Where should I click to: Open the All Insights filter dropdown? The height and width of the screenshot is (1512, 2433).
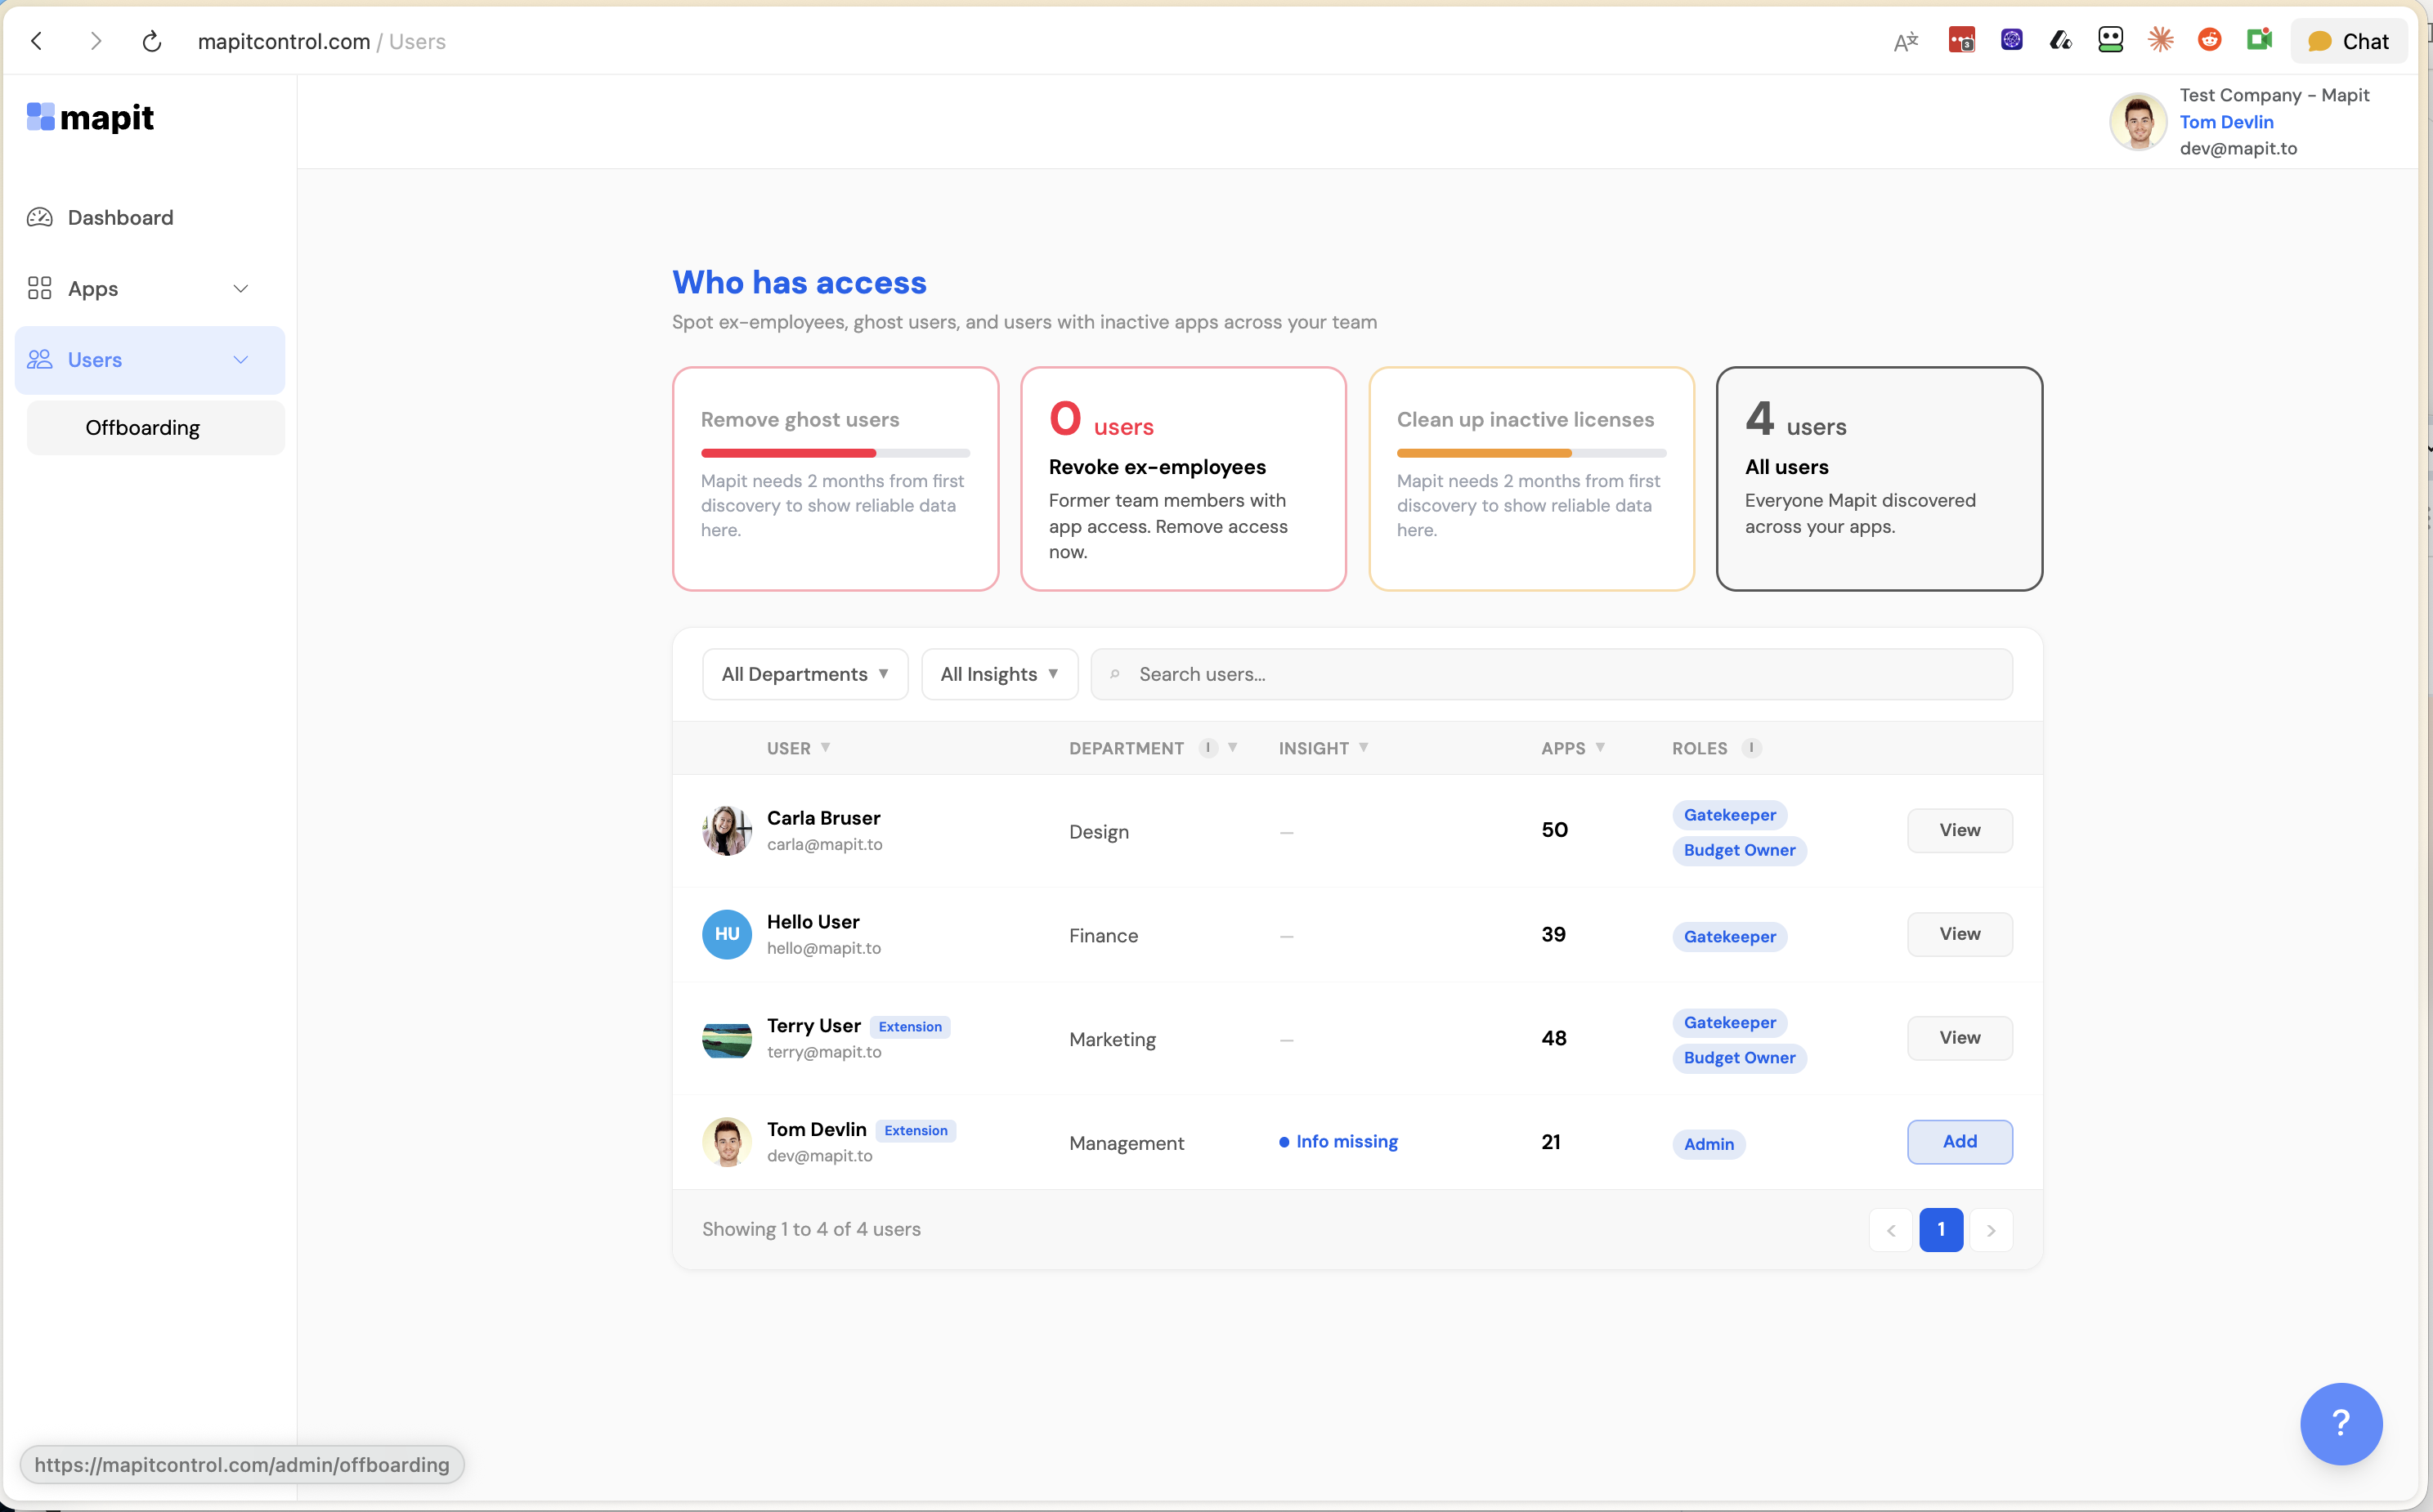(999, 674)
